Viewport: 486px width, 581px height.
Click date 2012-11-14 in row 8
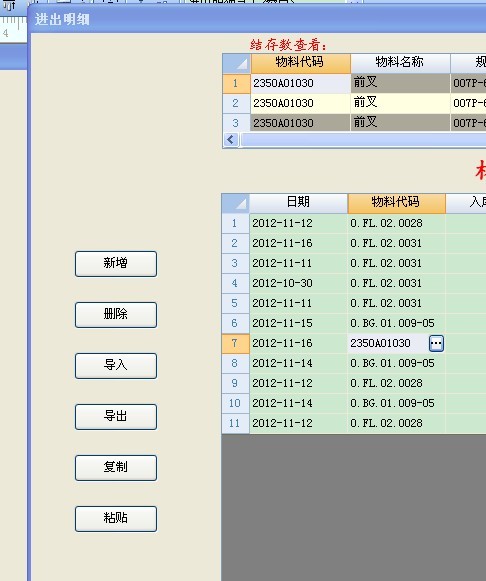pyautogui.click(x=299, y=363)
